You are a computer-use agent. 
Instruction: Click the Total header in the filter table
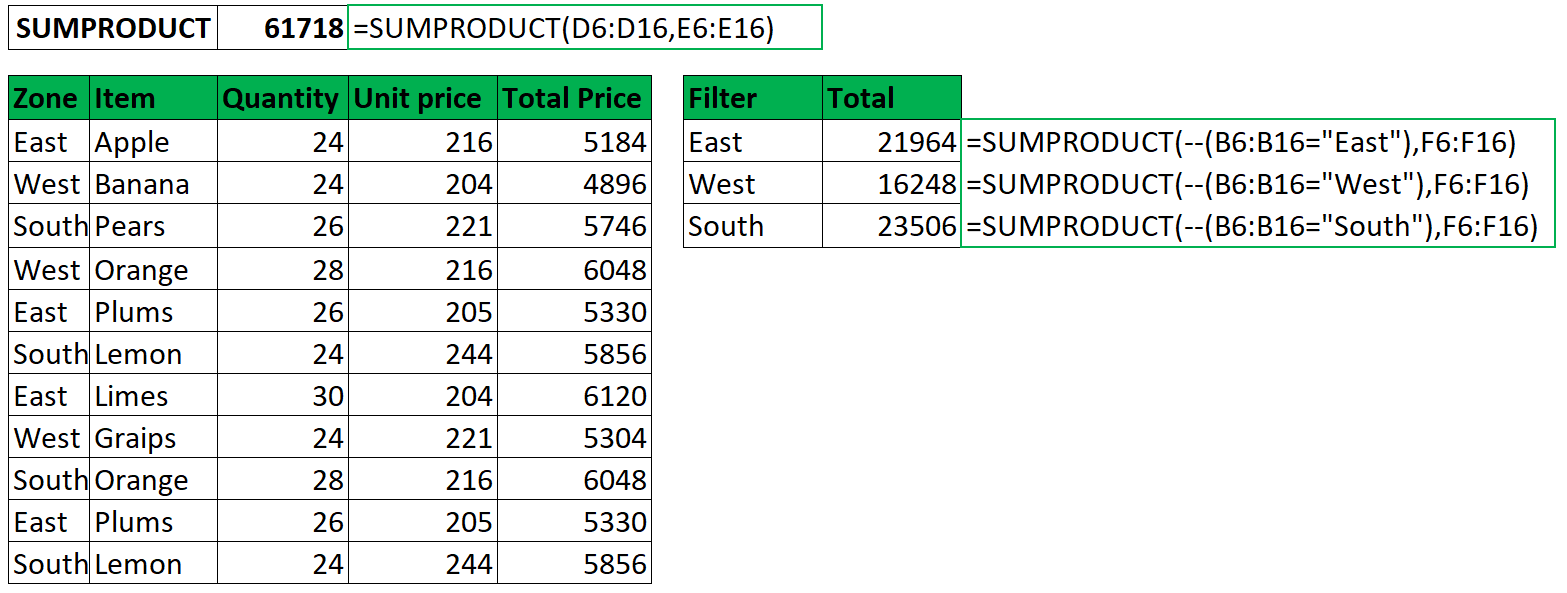pos(891,98)
